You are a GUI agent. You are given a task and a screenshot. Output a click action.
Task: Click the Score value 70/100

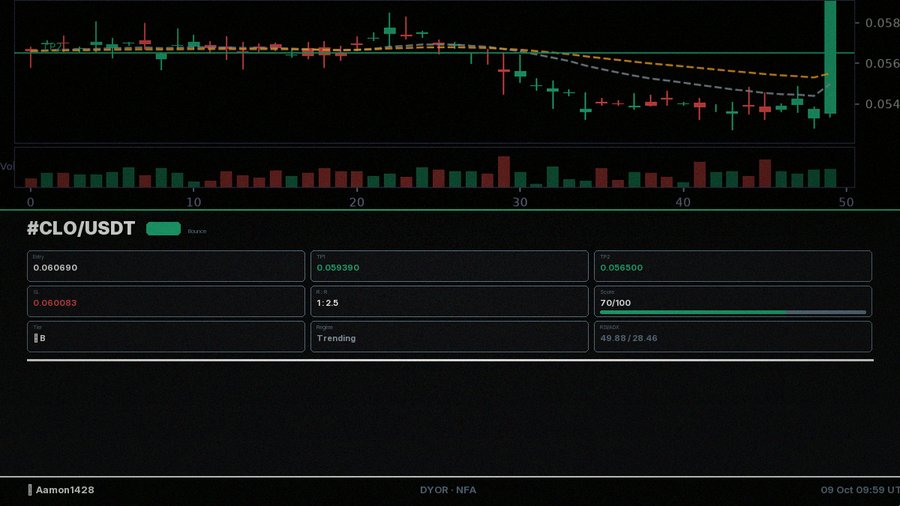pyautogui.click(x=615, y=302)
